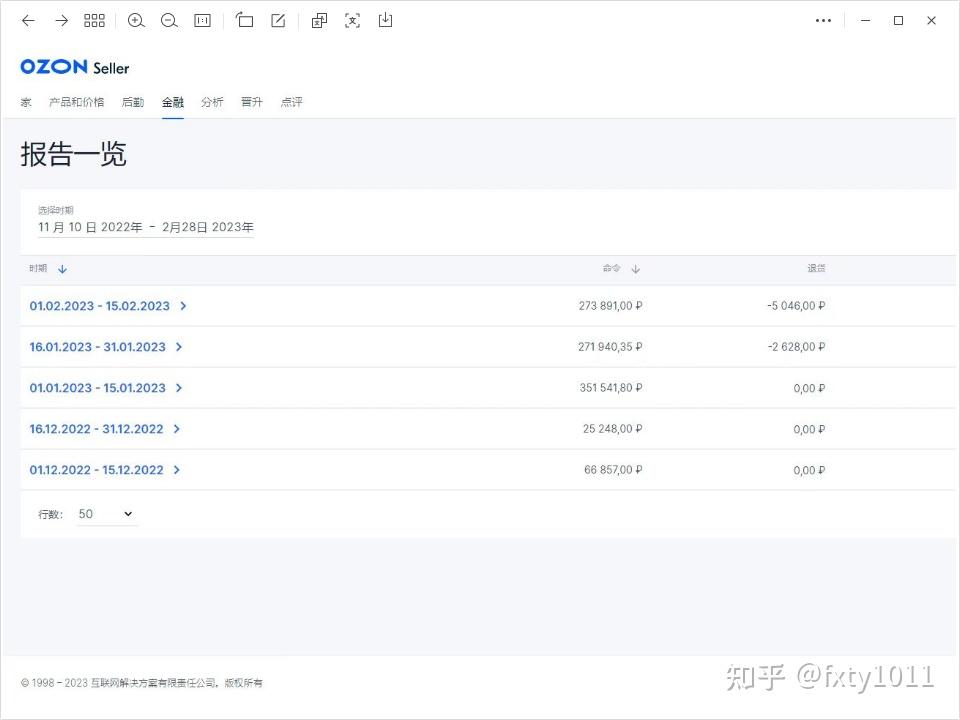Sort the table by 时期 column

(x=47, y=268)
